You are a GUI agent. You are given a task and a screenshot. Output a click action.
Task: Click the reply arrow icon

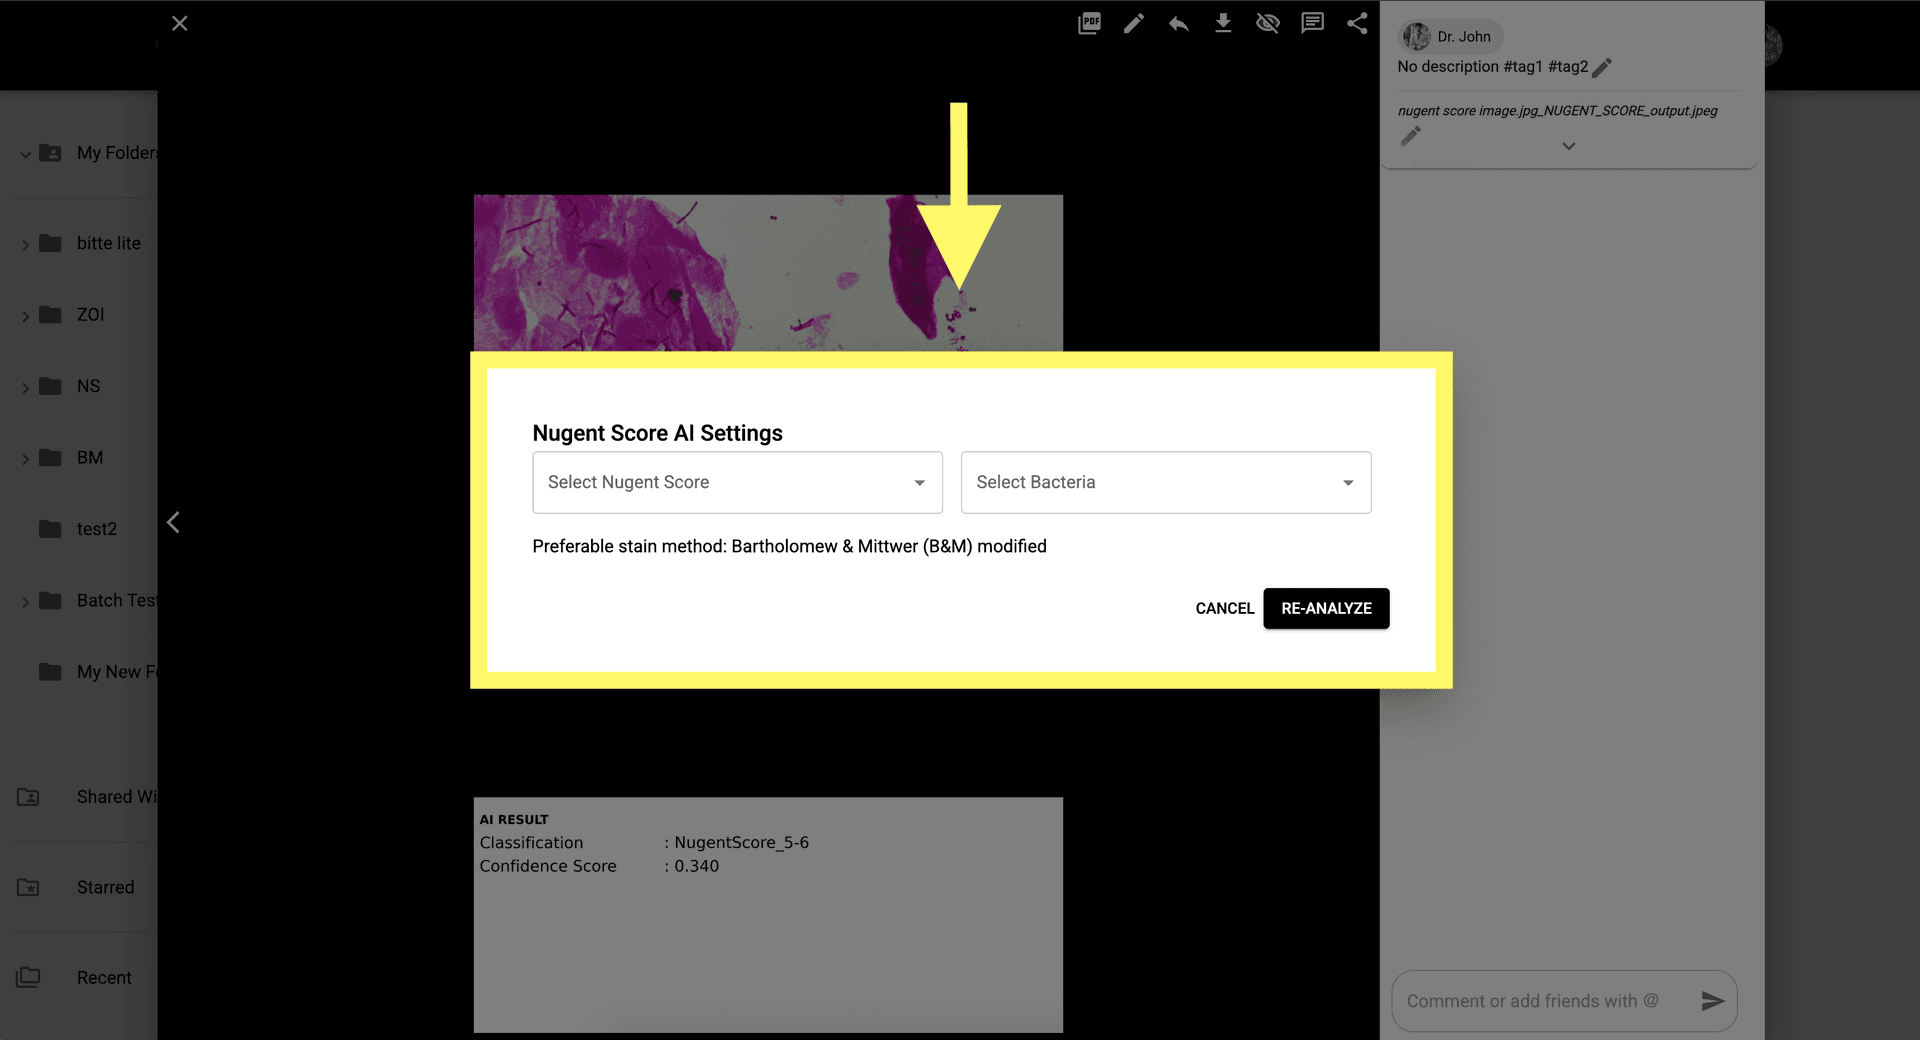click(1178, 23)
